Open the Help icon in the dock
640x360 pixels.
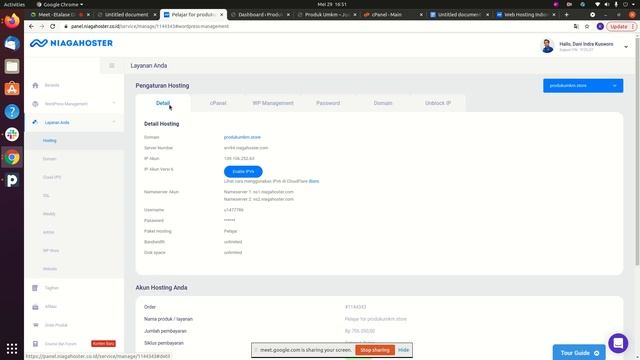[12, 111]
